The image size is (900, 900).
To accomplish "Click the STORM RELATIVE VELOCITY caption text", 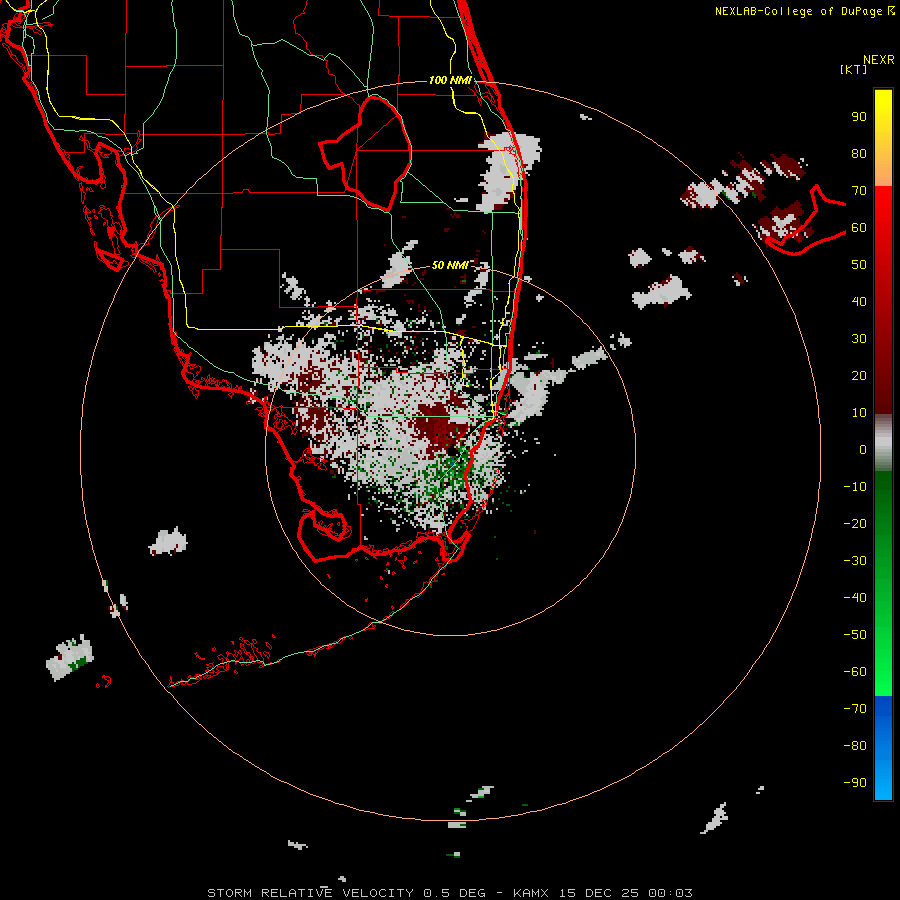I will coord(310,893).
